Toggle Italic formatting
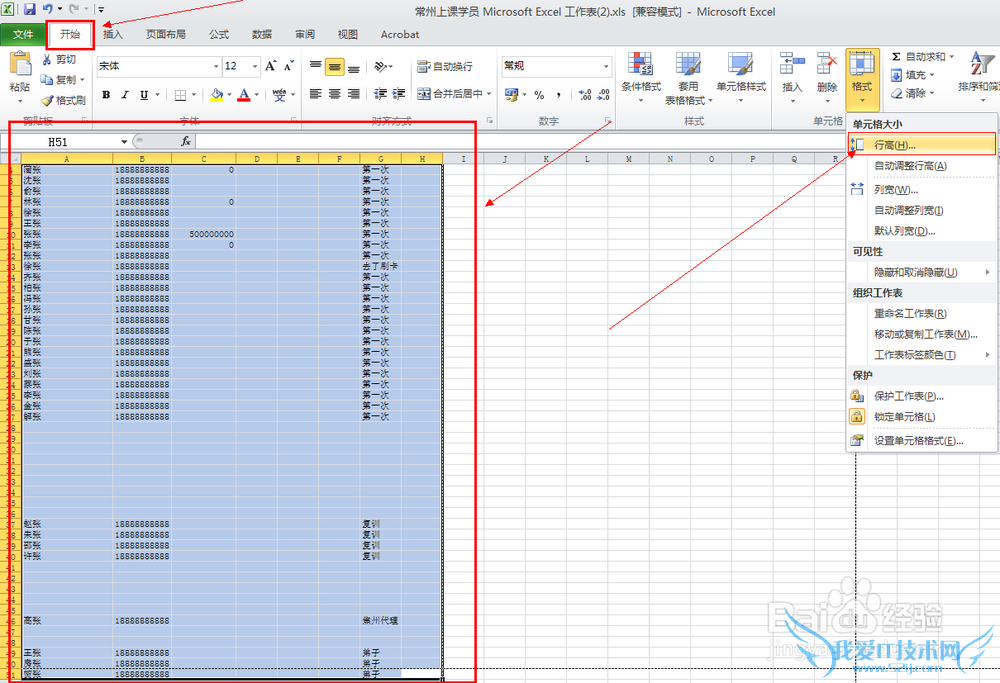The width and height of the screenshot is (1000, 683). pos(124,95)
